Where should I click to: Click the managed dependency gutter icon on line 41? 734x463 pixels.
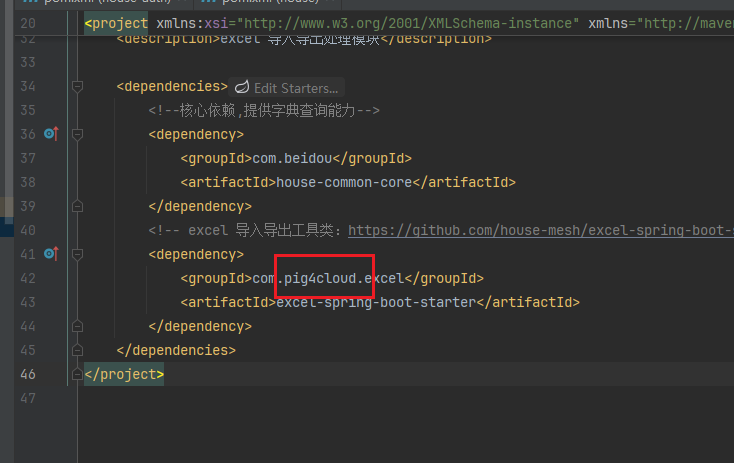51,254
